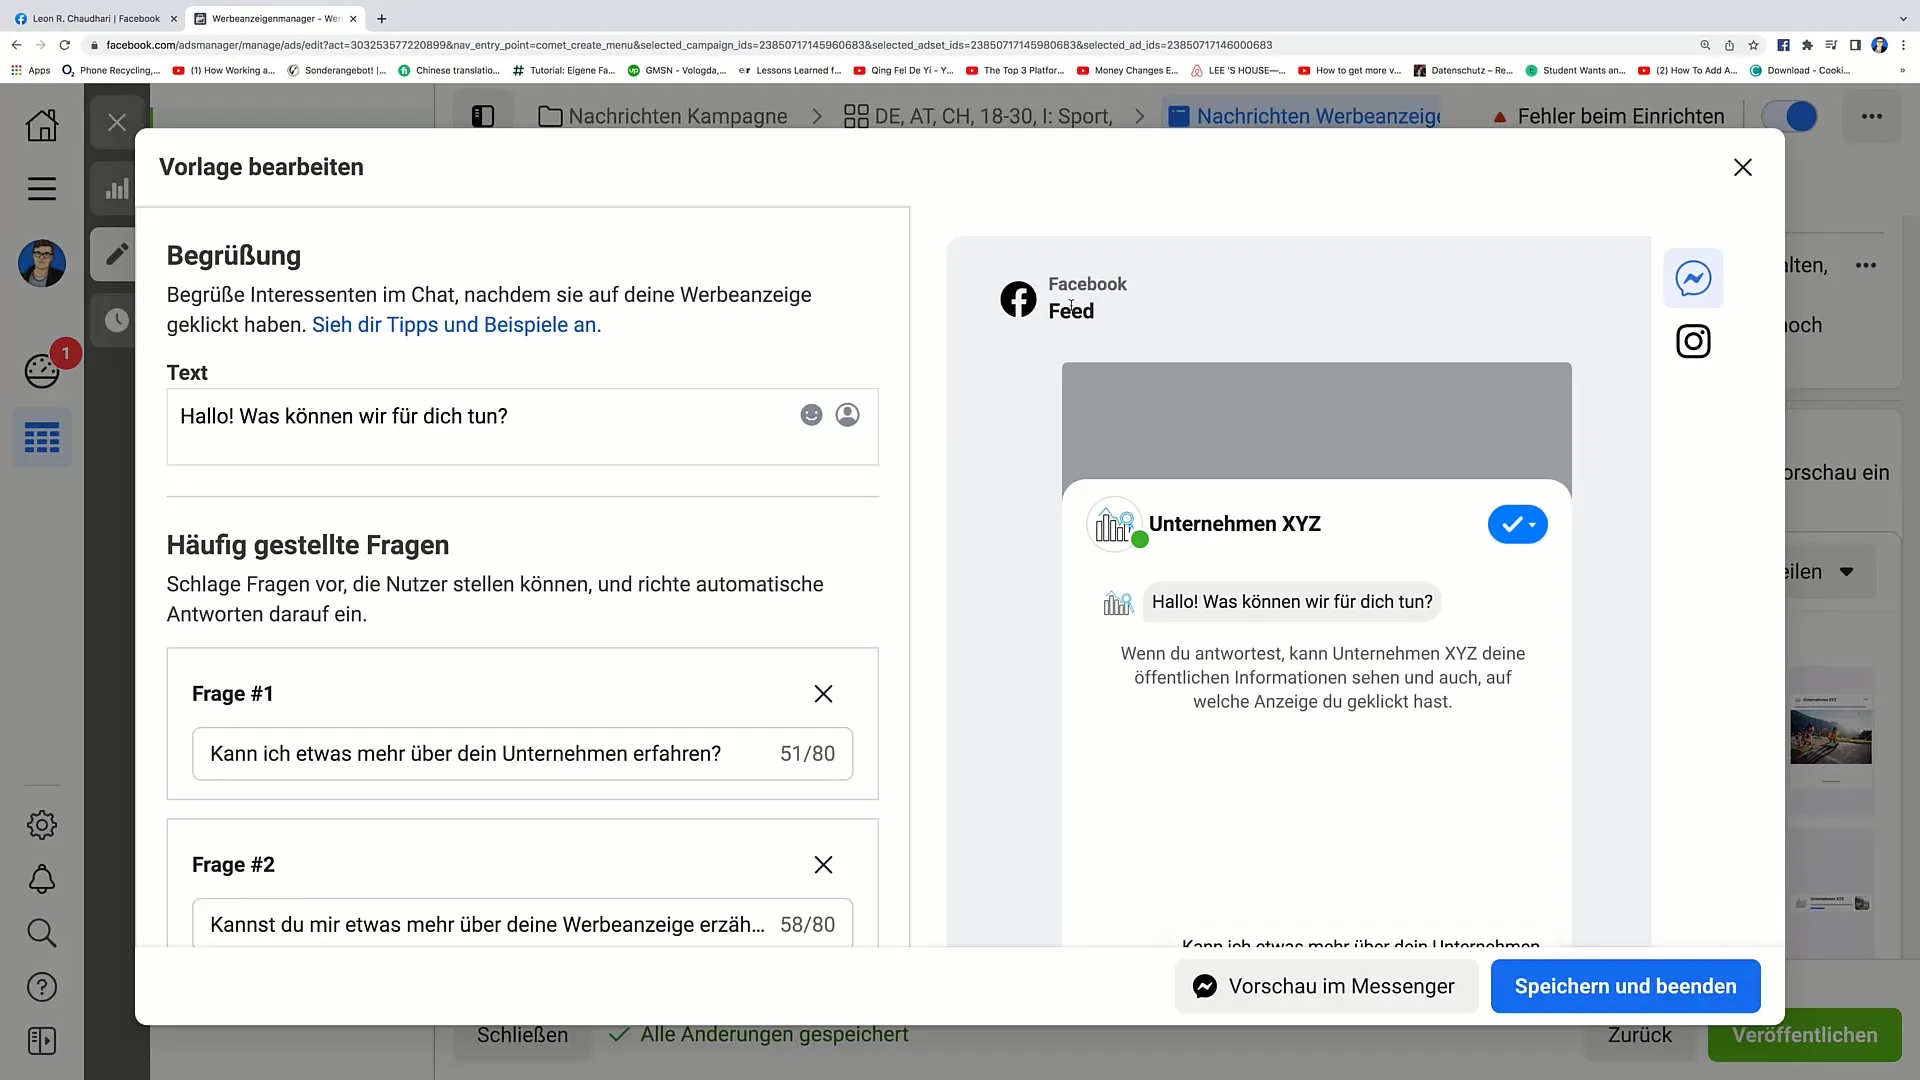The image size is (1920, 1080).
Task: Click the Messenger icon on right panel
Action: pyautogui.click(x=1695, y=277)
